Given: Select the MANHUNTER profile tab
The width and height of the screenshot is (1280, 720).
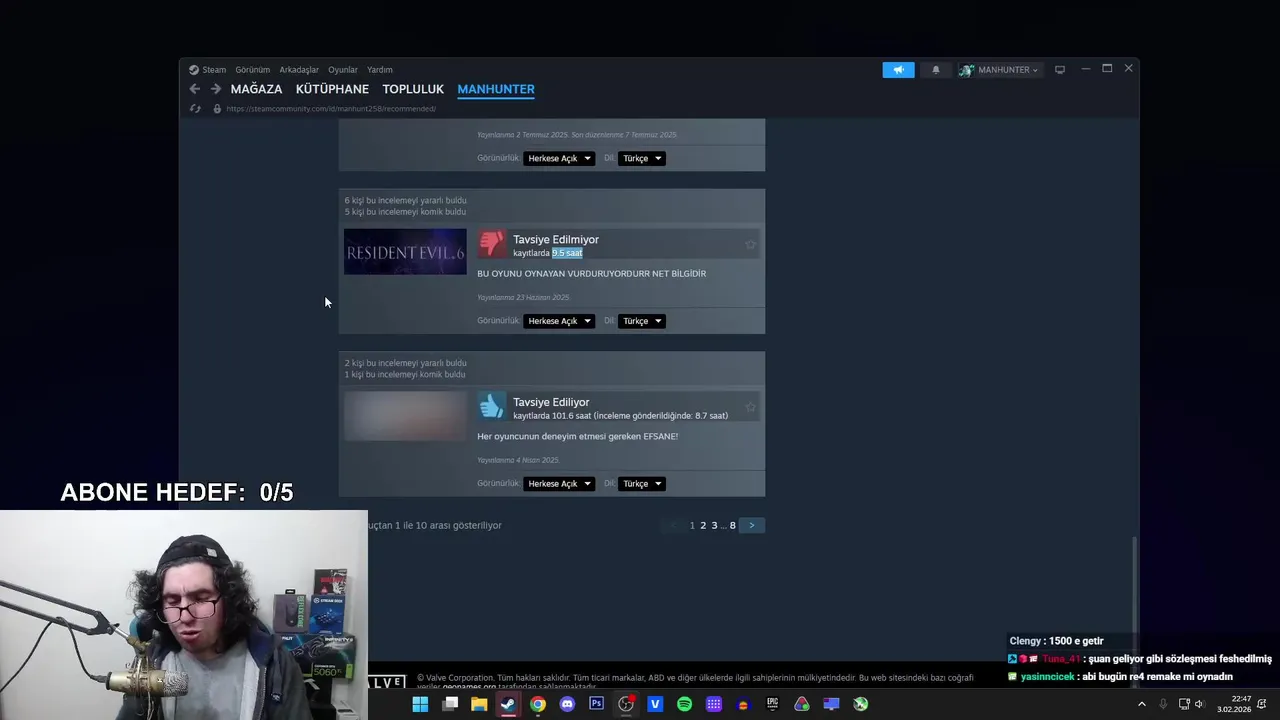Looking at the screenshot, I should point(496,89).
